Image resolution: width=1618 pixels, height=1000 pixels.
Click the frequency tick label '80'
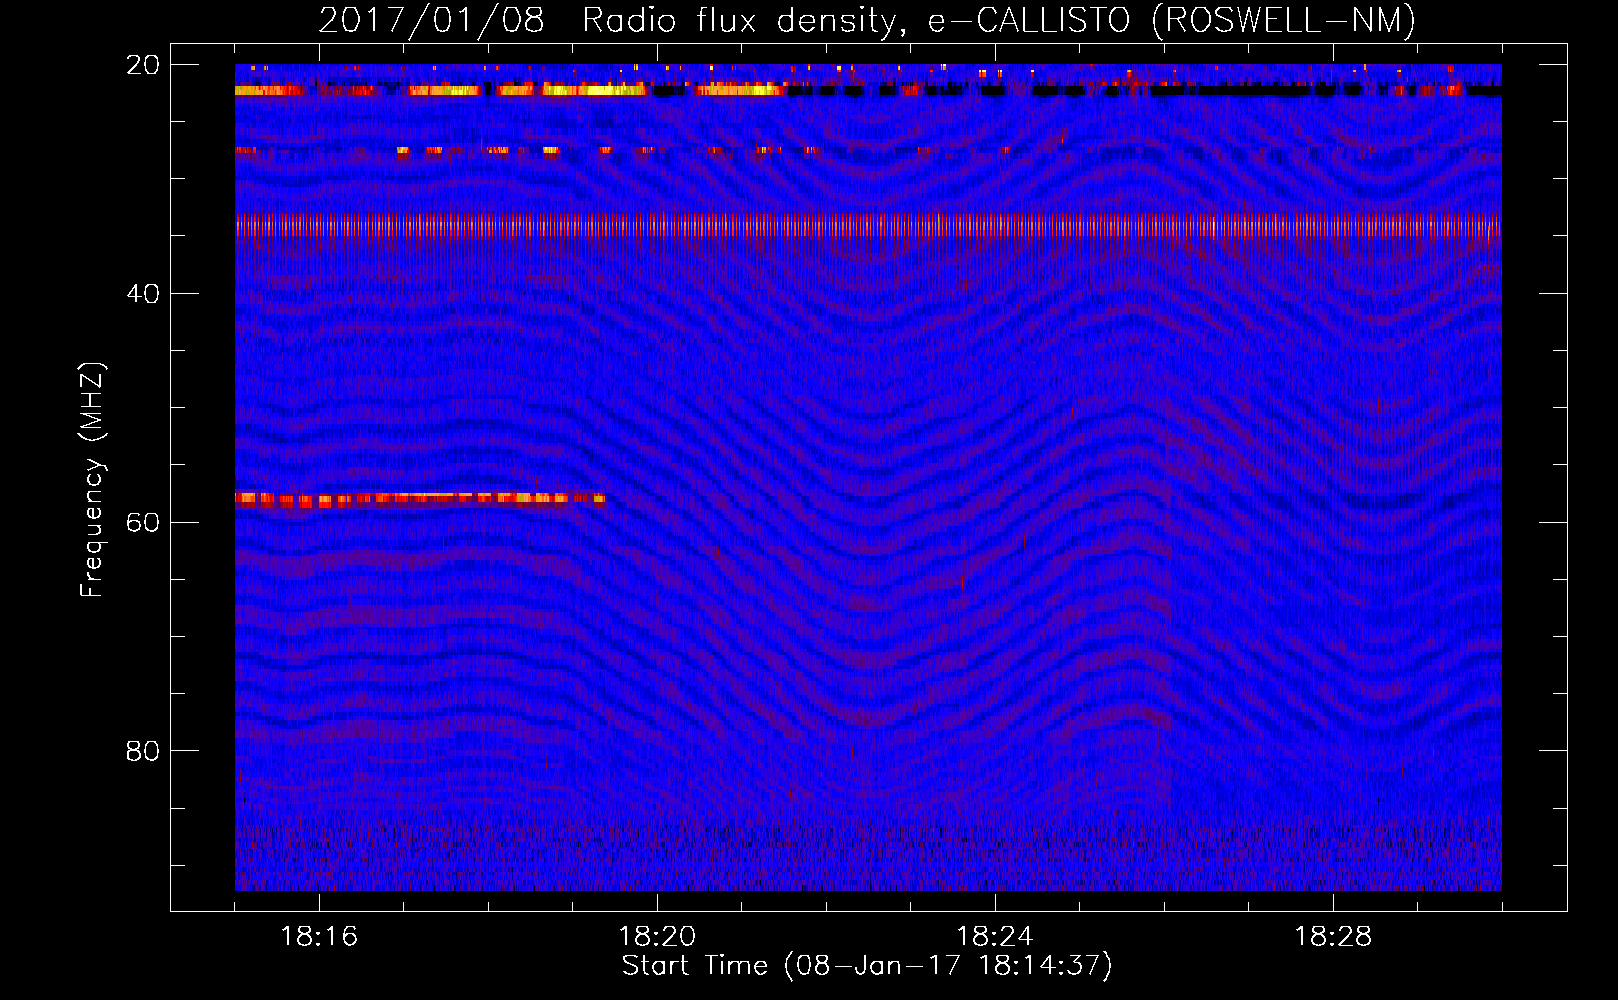(x=143, y=751)
